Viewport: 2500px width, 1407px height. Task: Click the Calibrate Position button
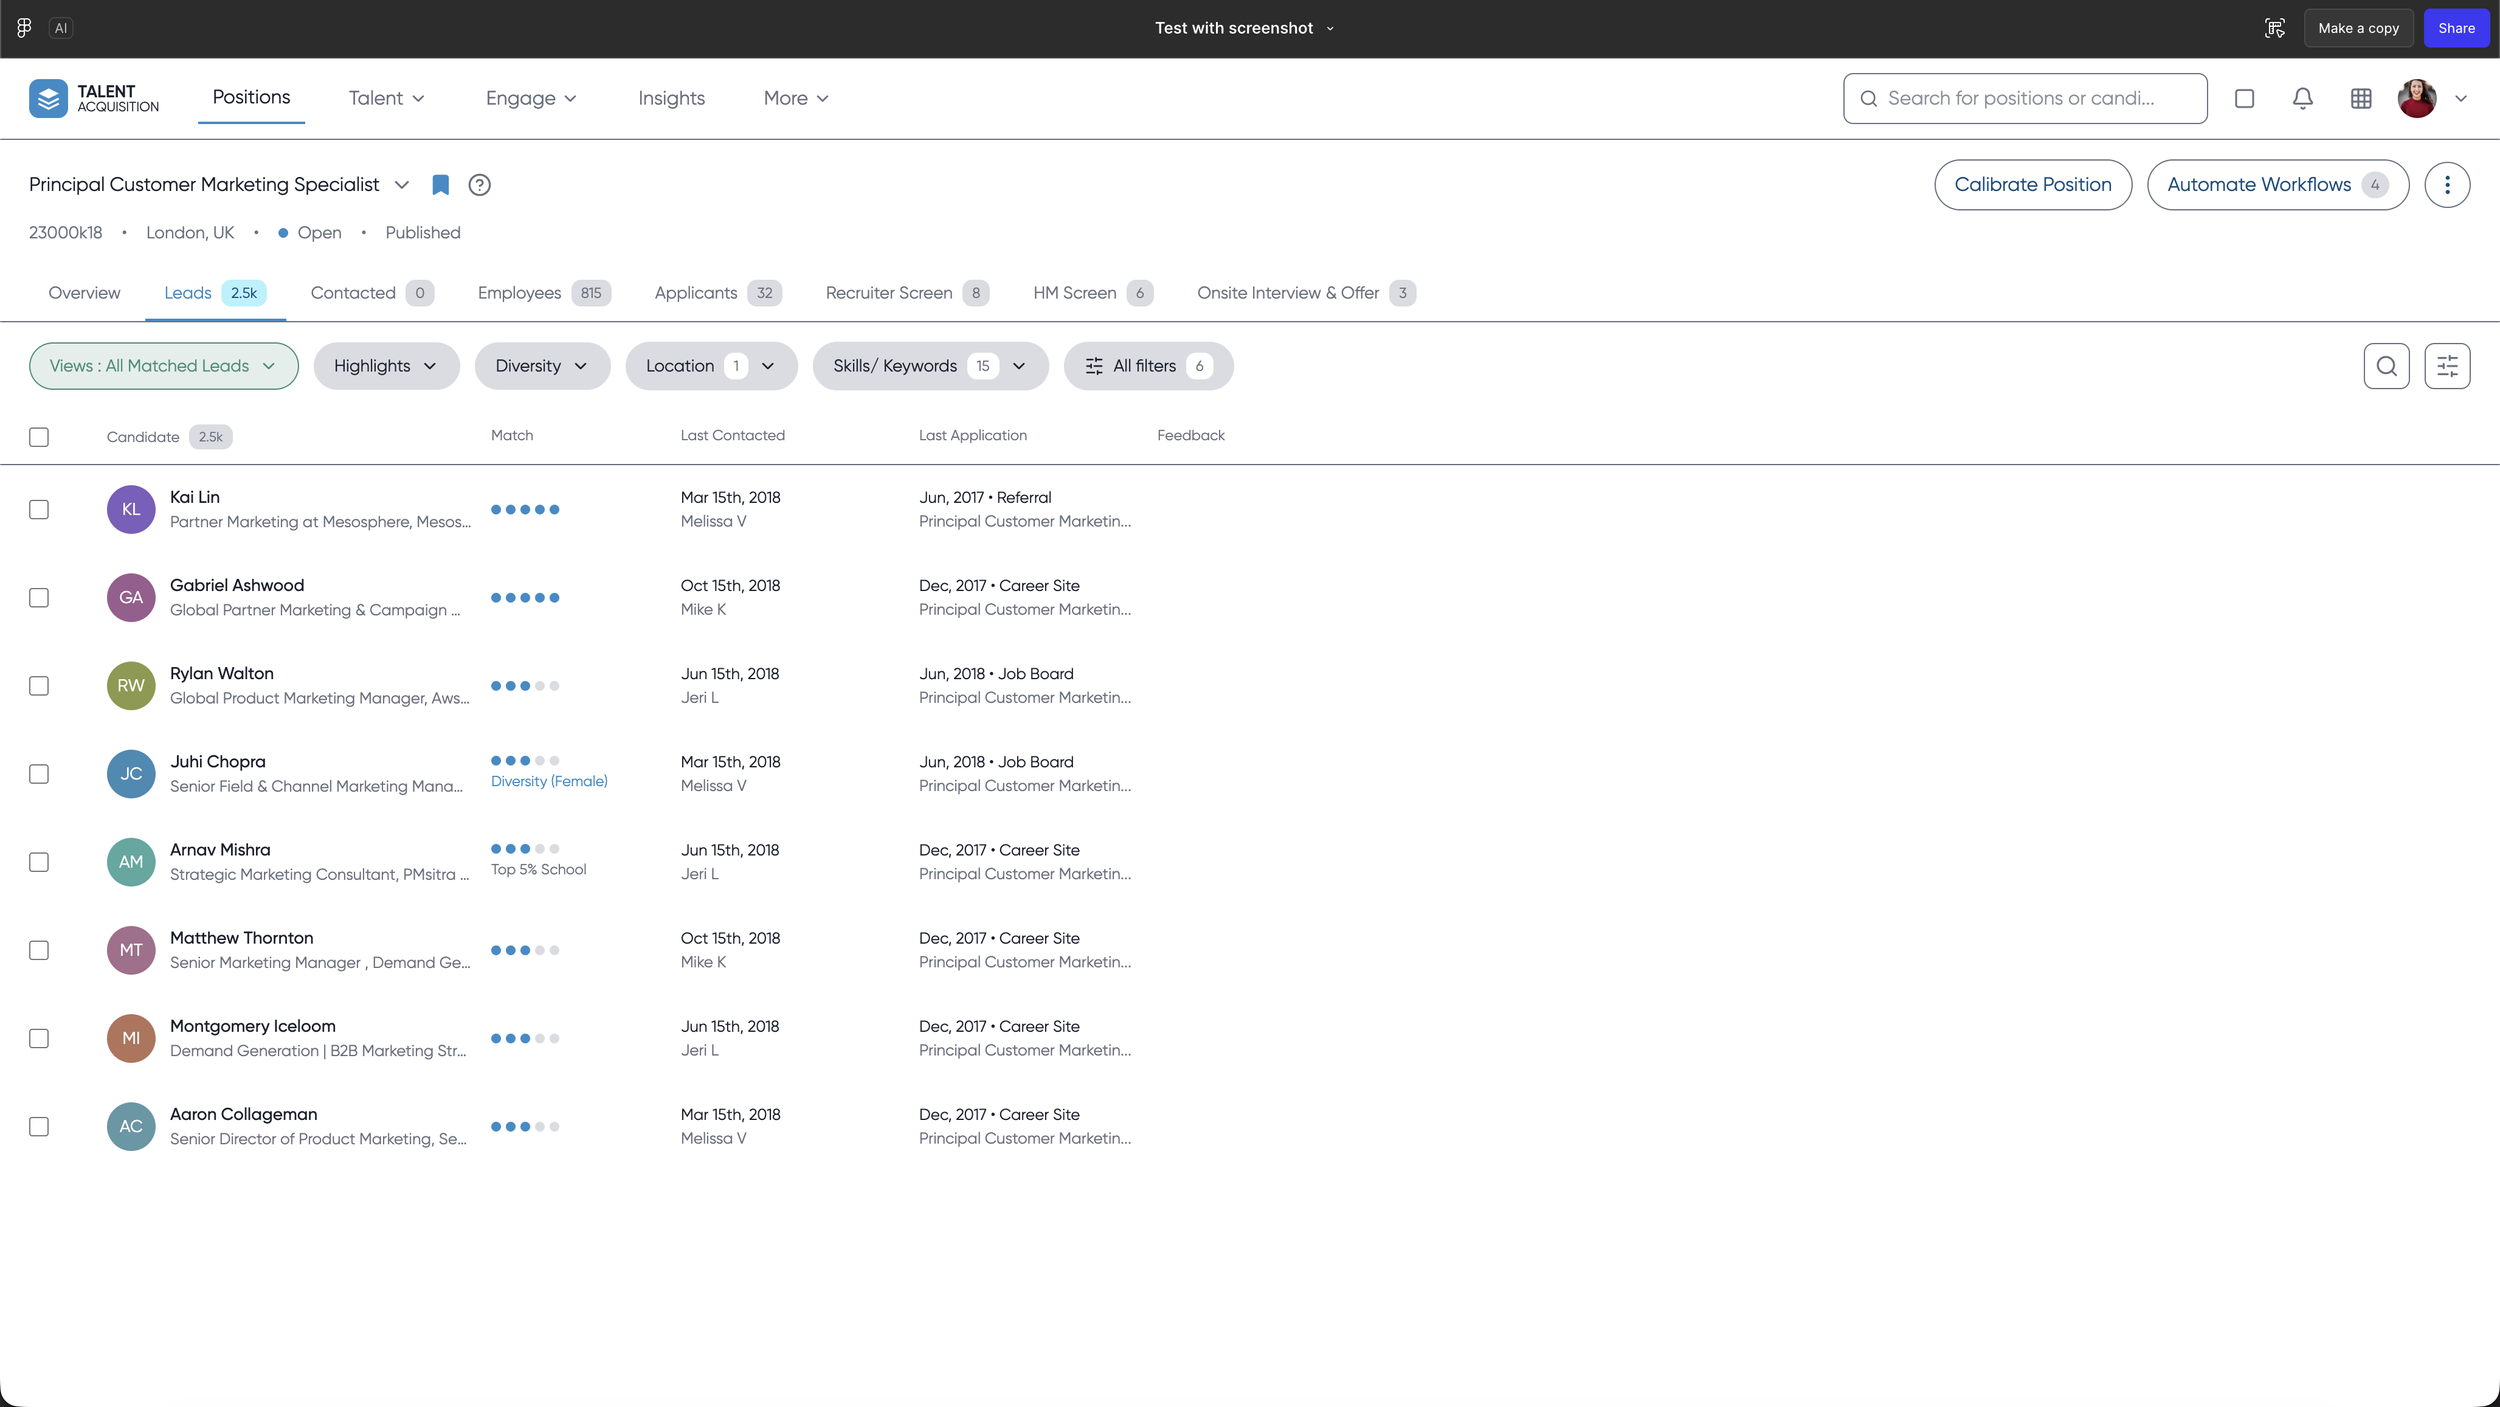pyautogui.click(x=2032, y=185)
